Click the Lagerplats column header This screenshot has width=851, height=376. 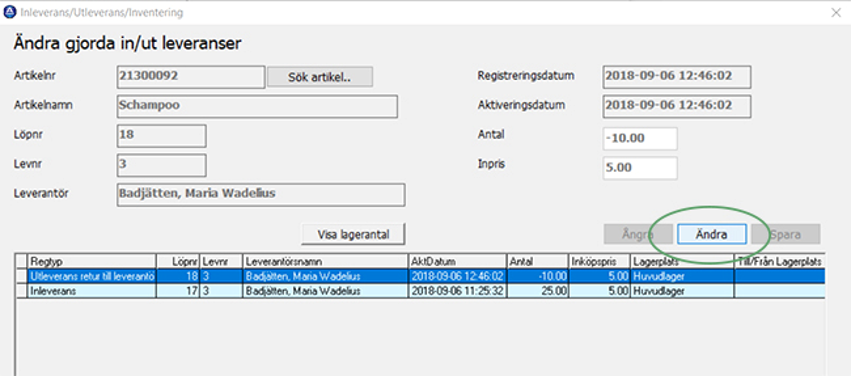(x=682, y=261)
